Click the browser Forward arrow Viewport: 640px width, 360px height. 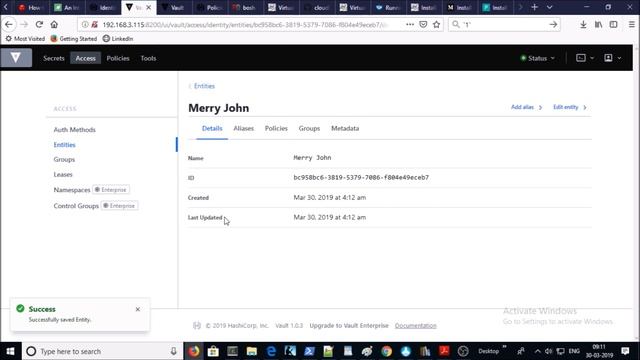[24, 24]
